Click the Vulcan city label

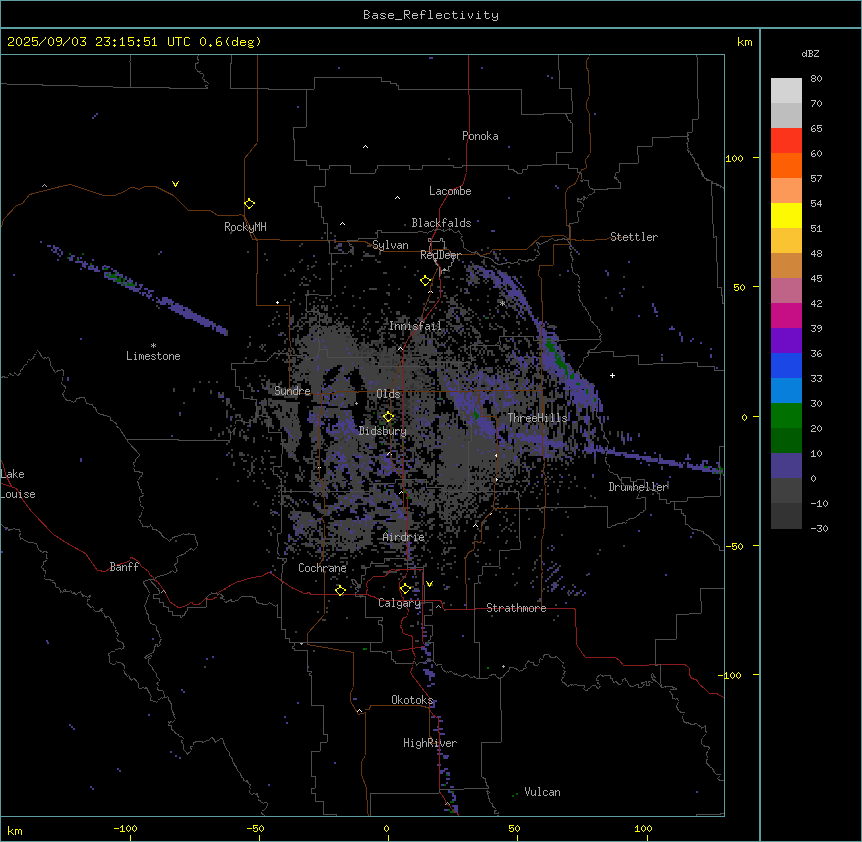(542, 792)
